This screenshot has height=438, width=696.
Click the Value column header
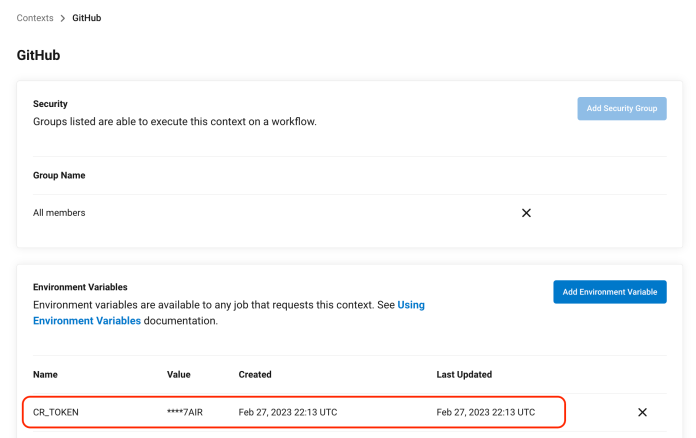click(x=178, y=374)
